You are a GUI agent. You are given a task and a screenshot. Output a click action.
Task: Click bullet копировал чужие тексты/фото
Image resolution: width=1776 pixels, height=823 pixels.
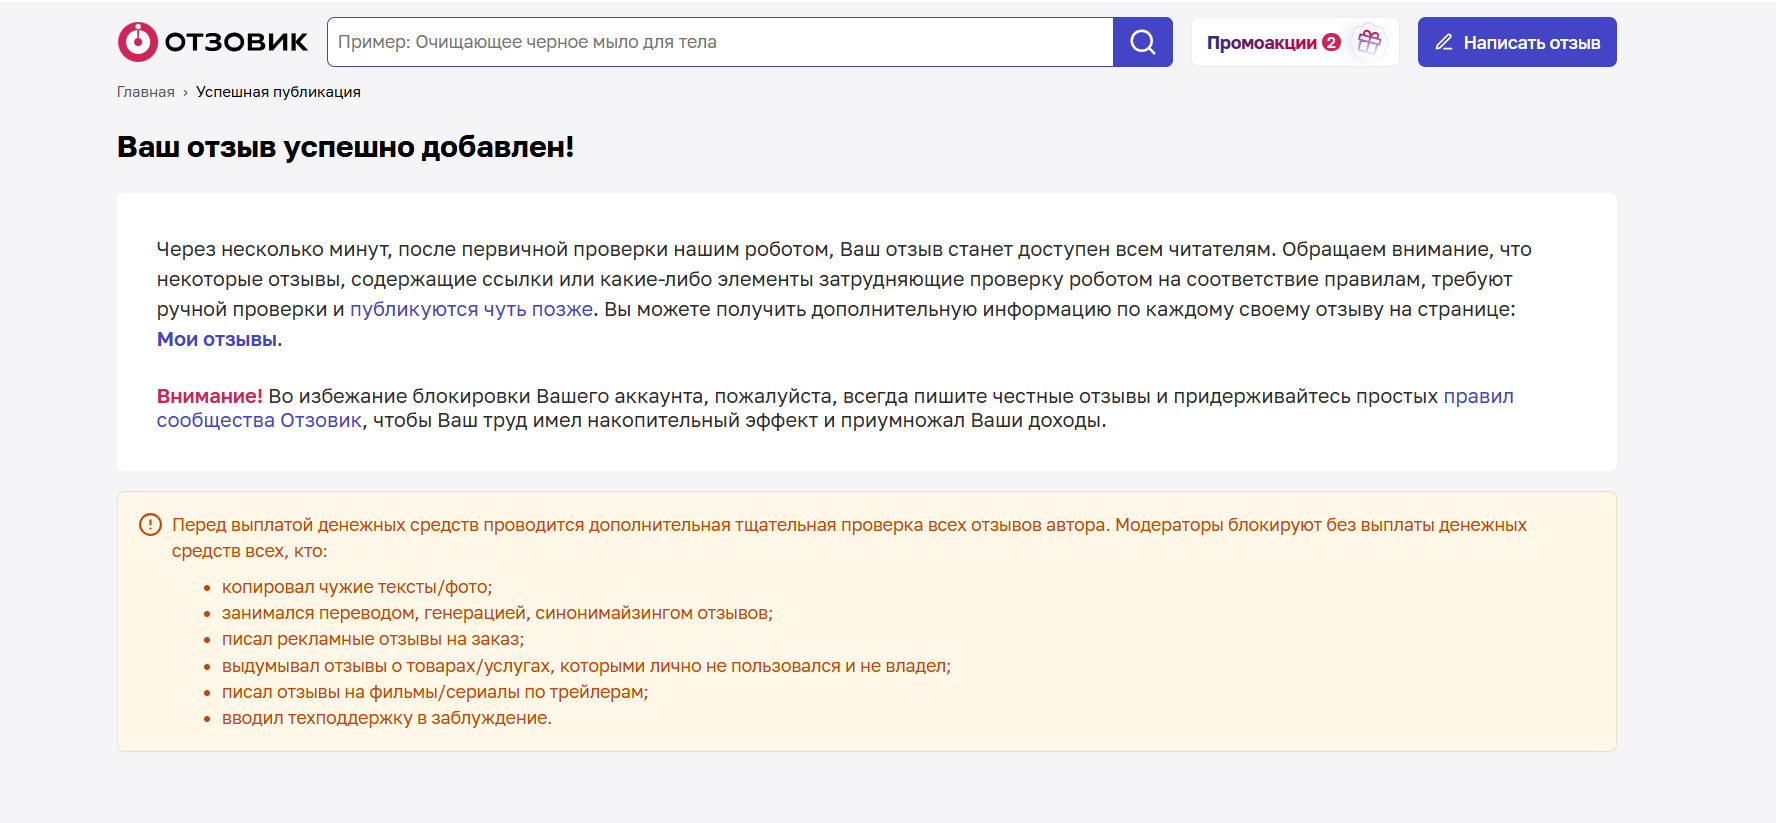357,587
